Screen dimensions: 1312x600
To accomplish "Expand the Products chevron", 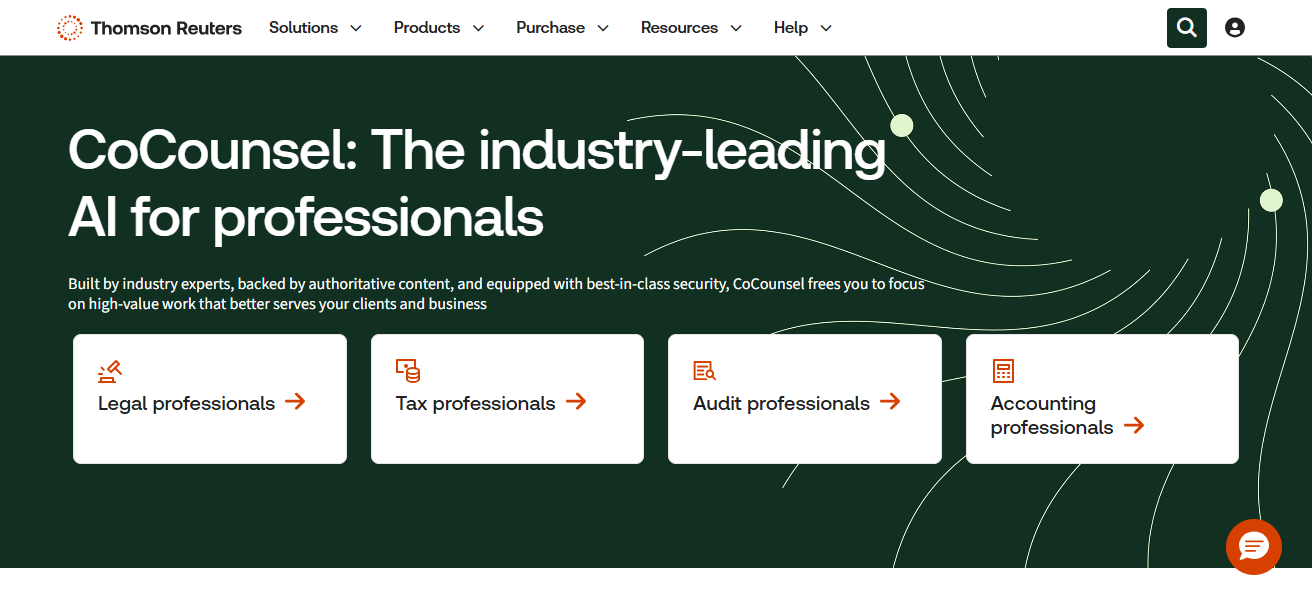I will (x=478, y=29).
